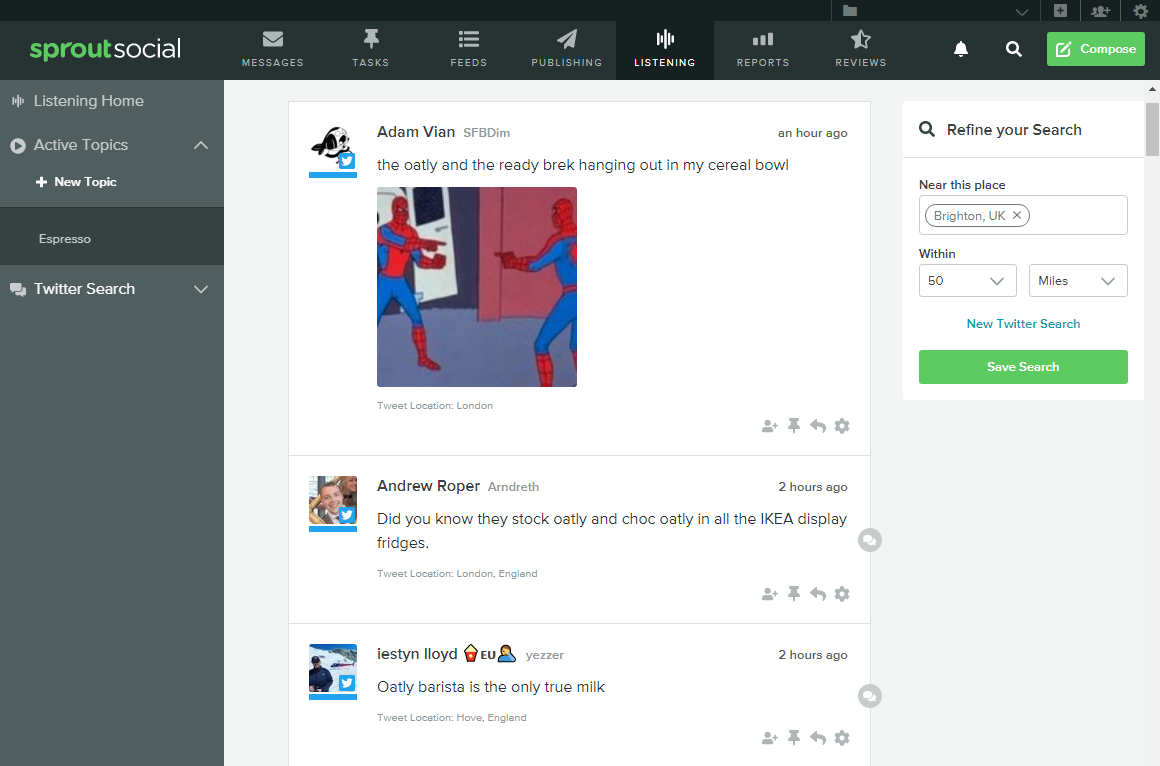Open Andrew Roper's profile name
The image size is (1160, 766).
tap(428, 486)
